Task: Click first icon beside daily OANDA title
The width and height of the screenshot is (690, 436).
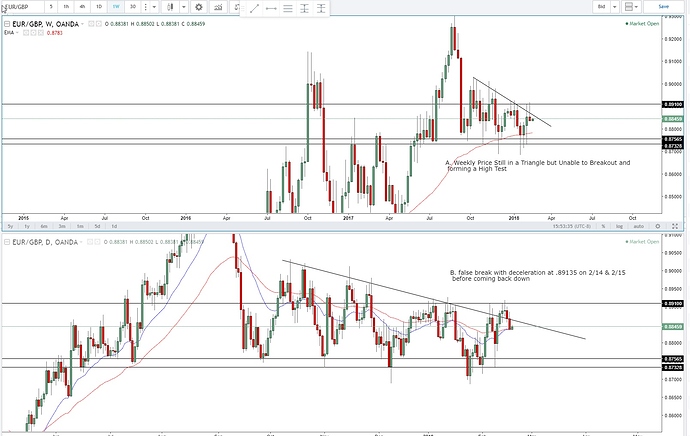Action: click(x=91, y=242)
